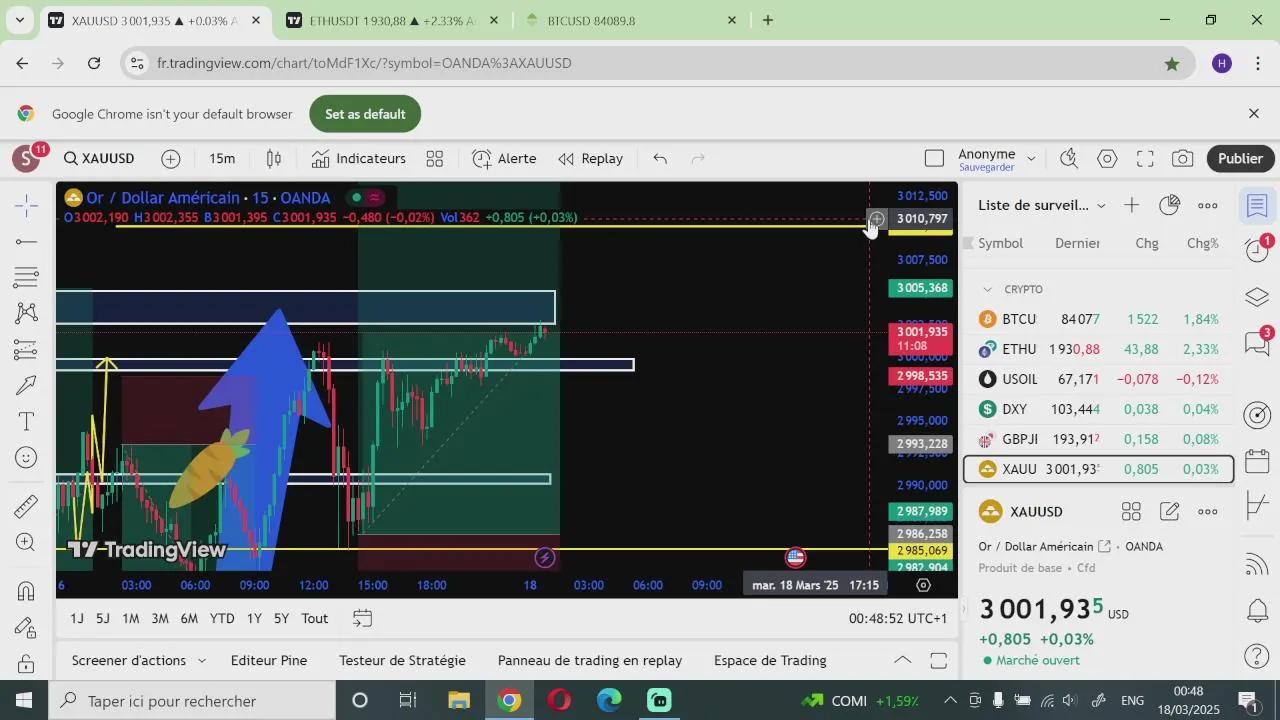Collapse the bottom panel chevron
This screenshot has height=720, width=1280.
tap(902, 661)
